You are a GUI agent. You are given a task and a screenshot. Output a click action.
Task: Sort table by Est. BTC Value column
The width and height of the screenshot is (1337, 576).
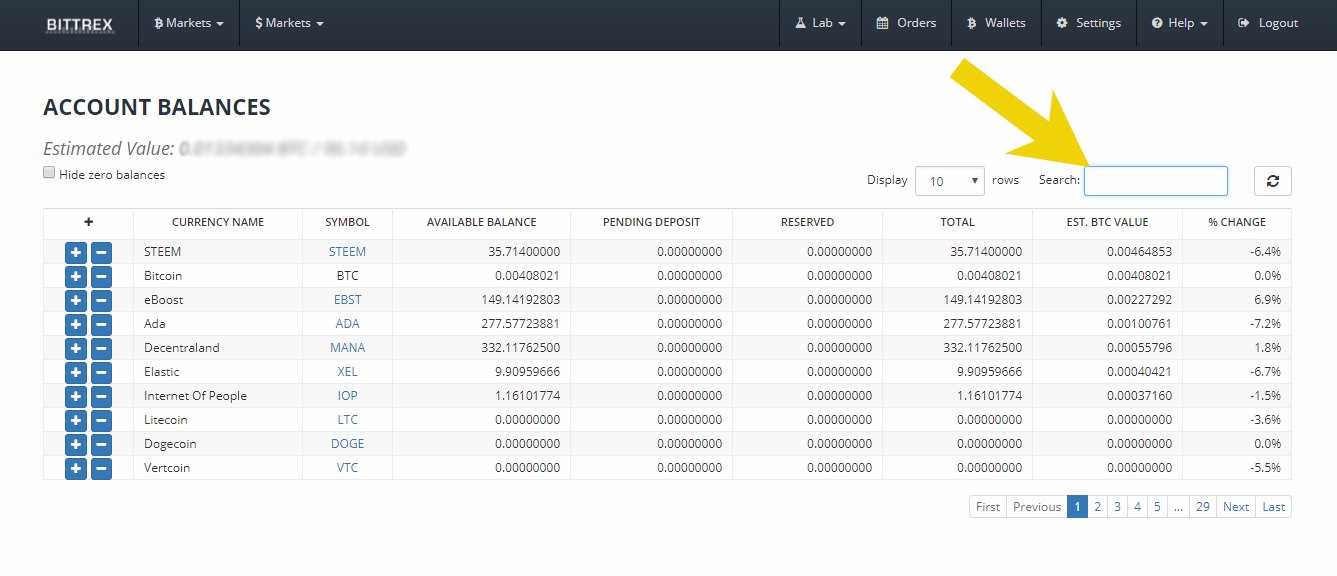[1108, 222]
